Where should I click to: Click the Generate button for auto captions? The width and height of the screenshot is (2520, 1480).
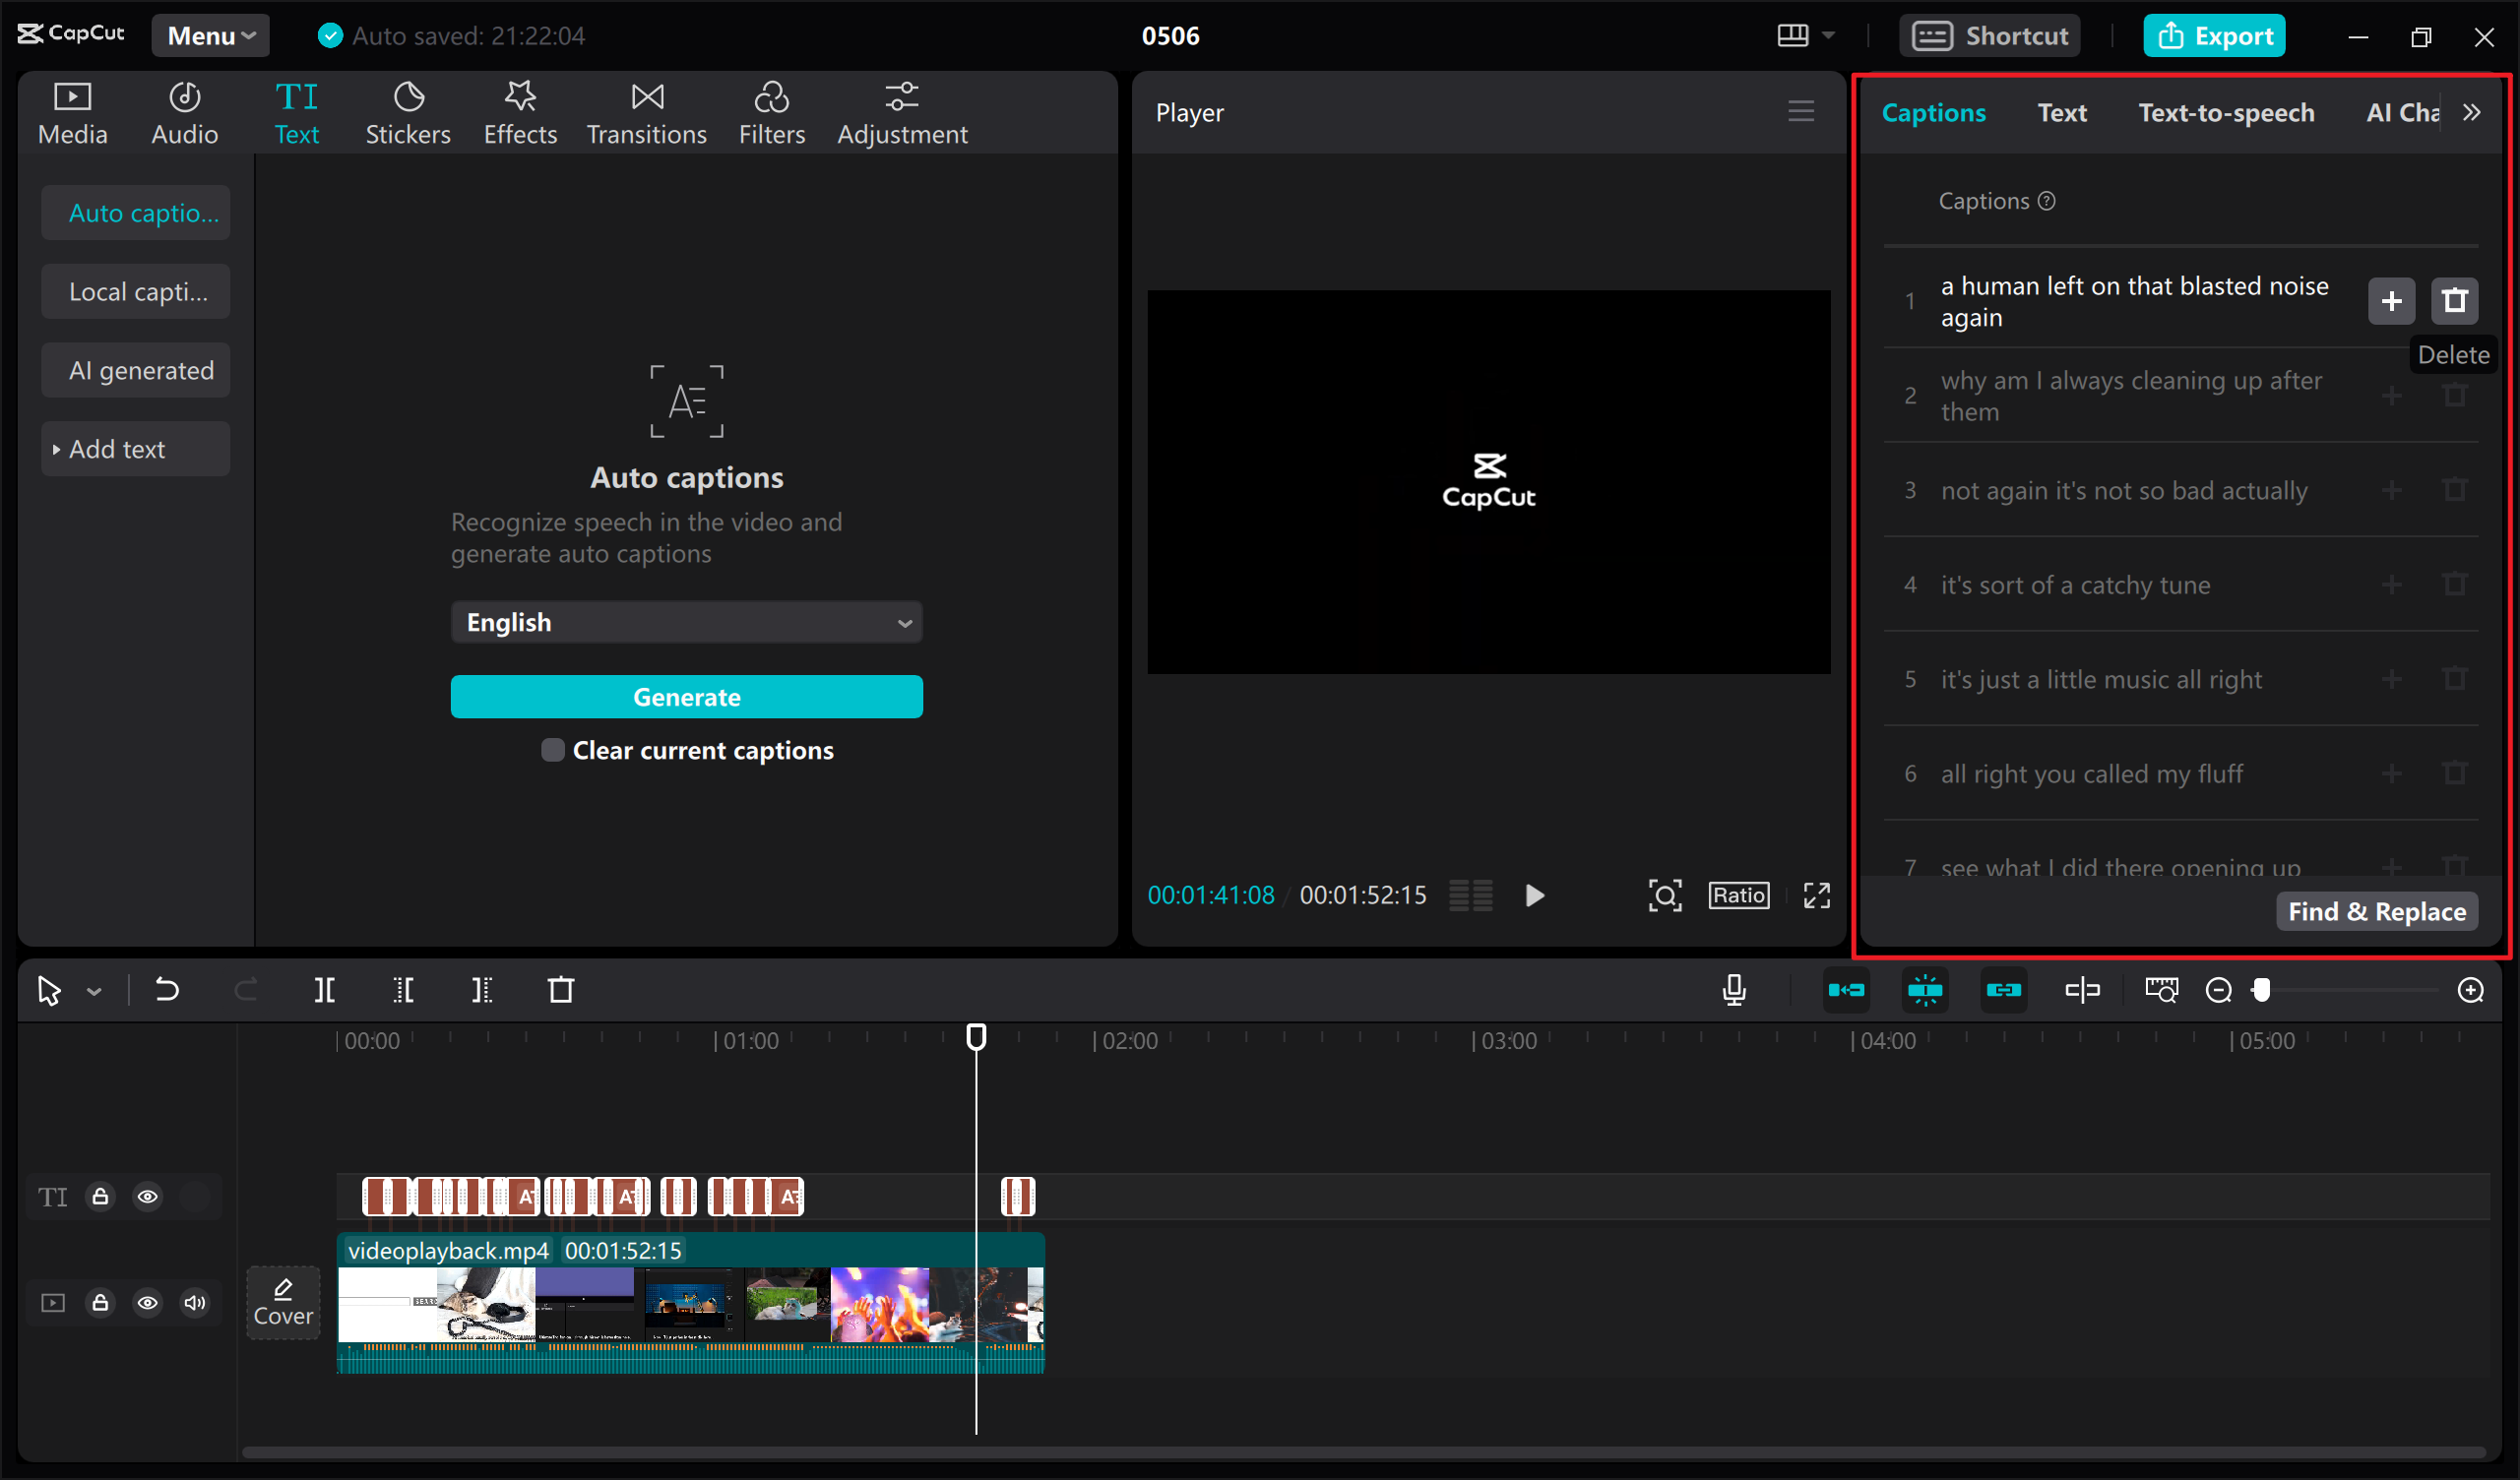pyautogui.click(x=686, y=696)
